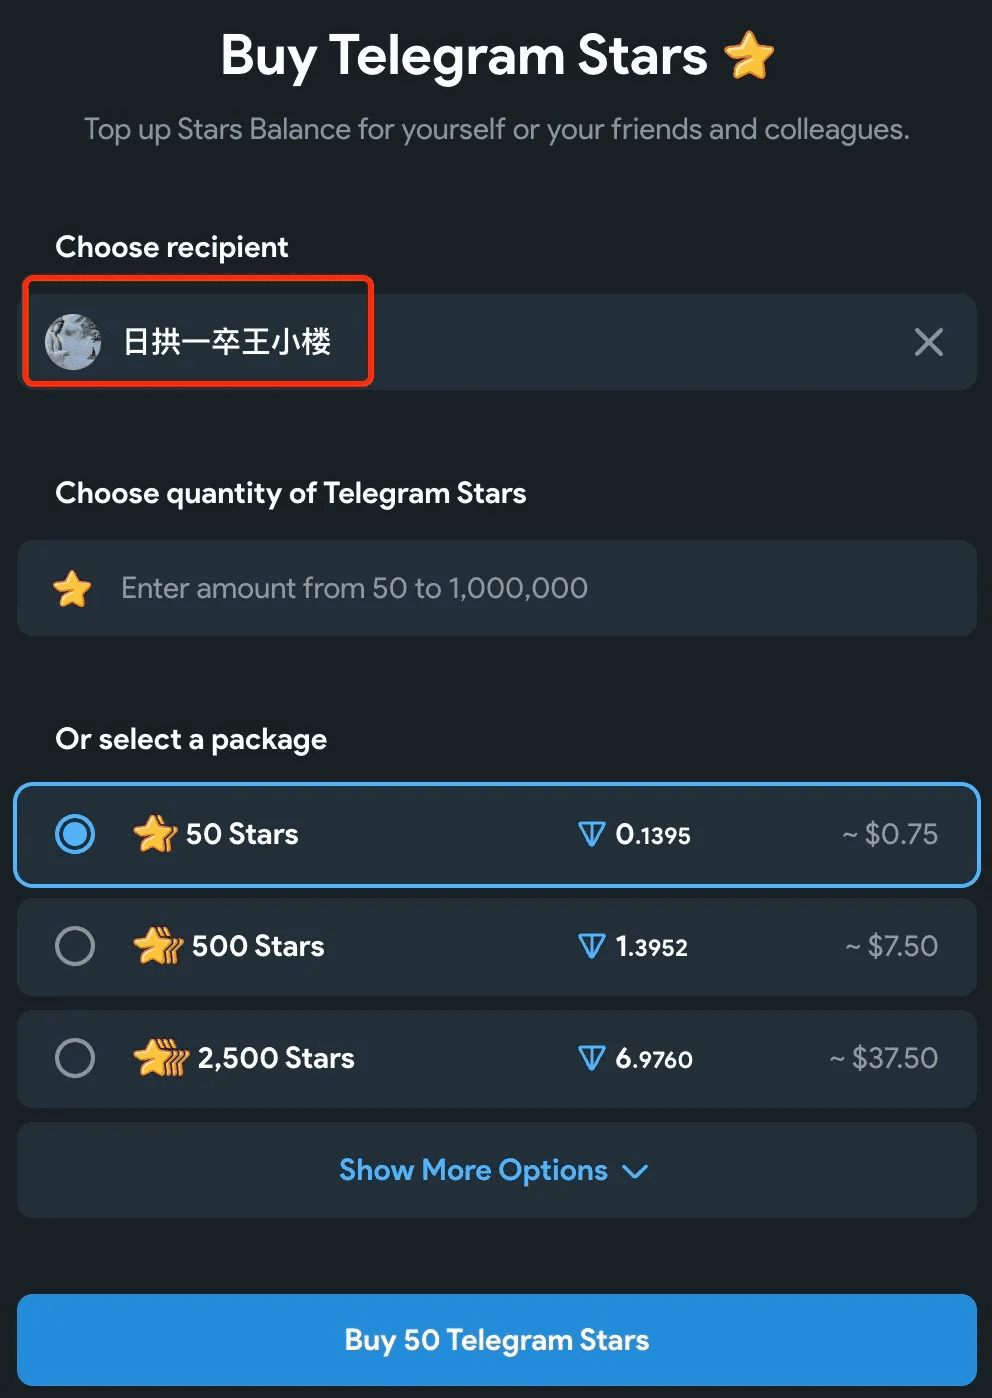Click the gold star beside the page title
The height and width of the screenshot is (1398, 992).
[x=749, y=55]
